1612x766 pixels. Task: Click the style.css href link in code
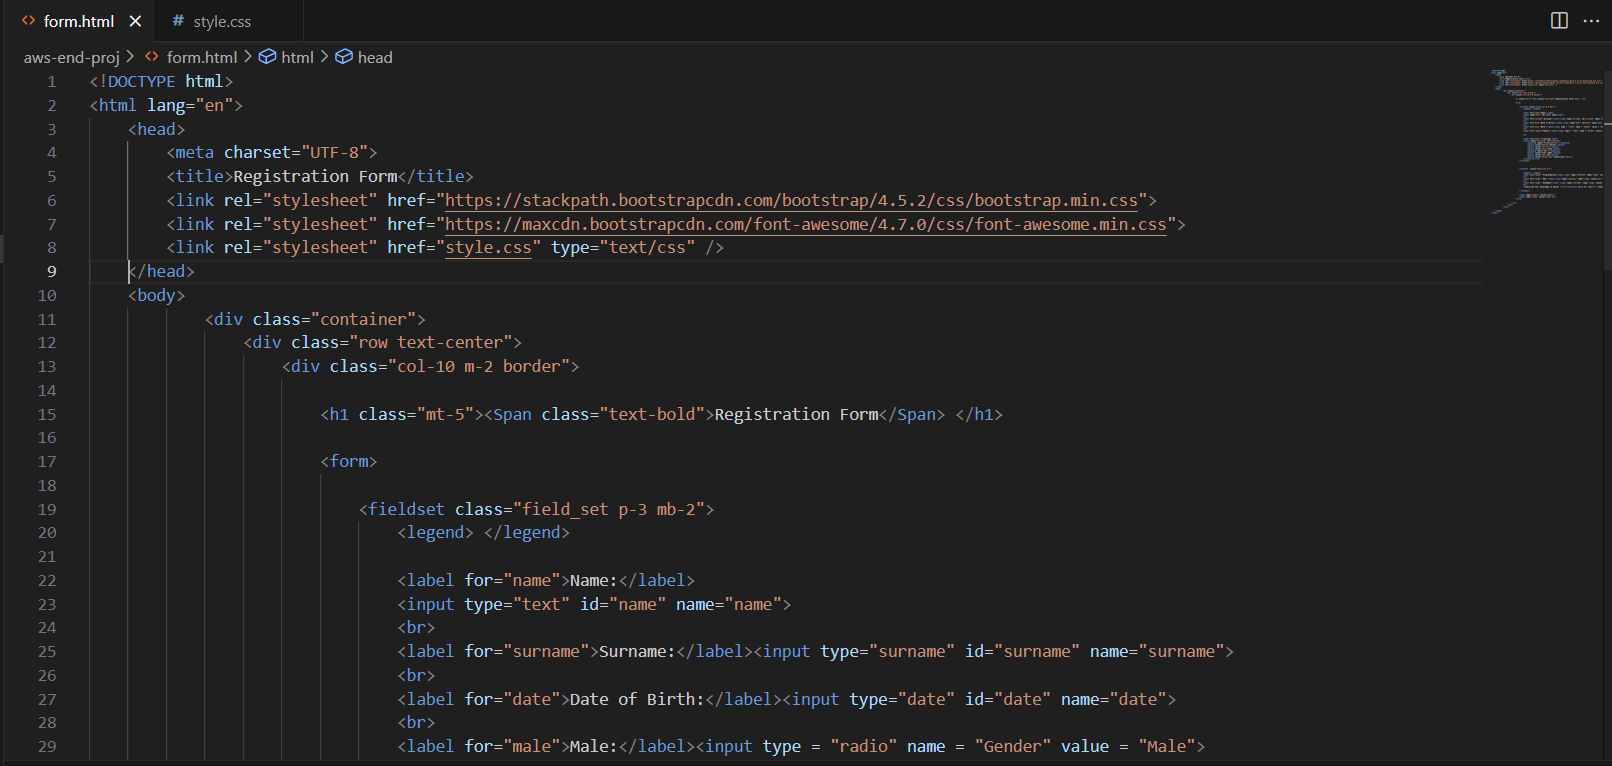488,247
